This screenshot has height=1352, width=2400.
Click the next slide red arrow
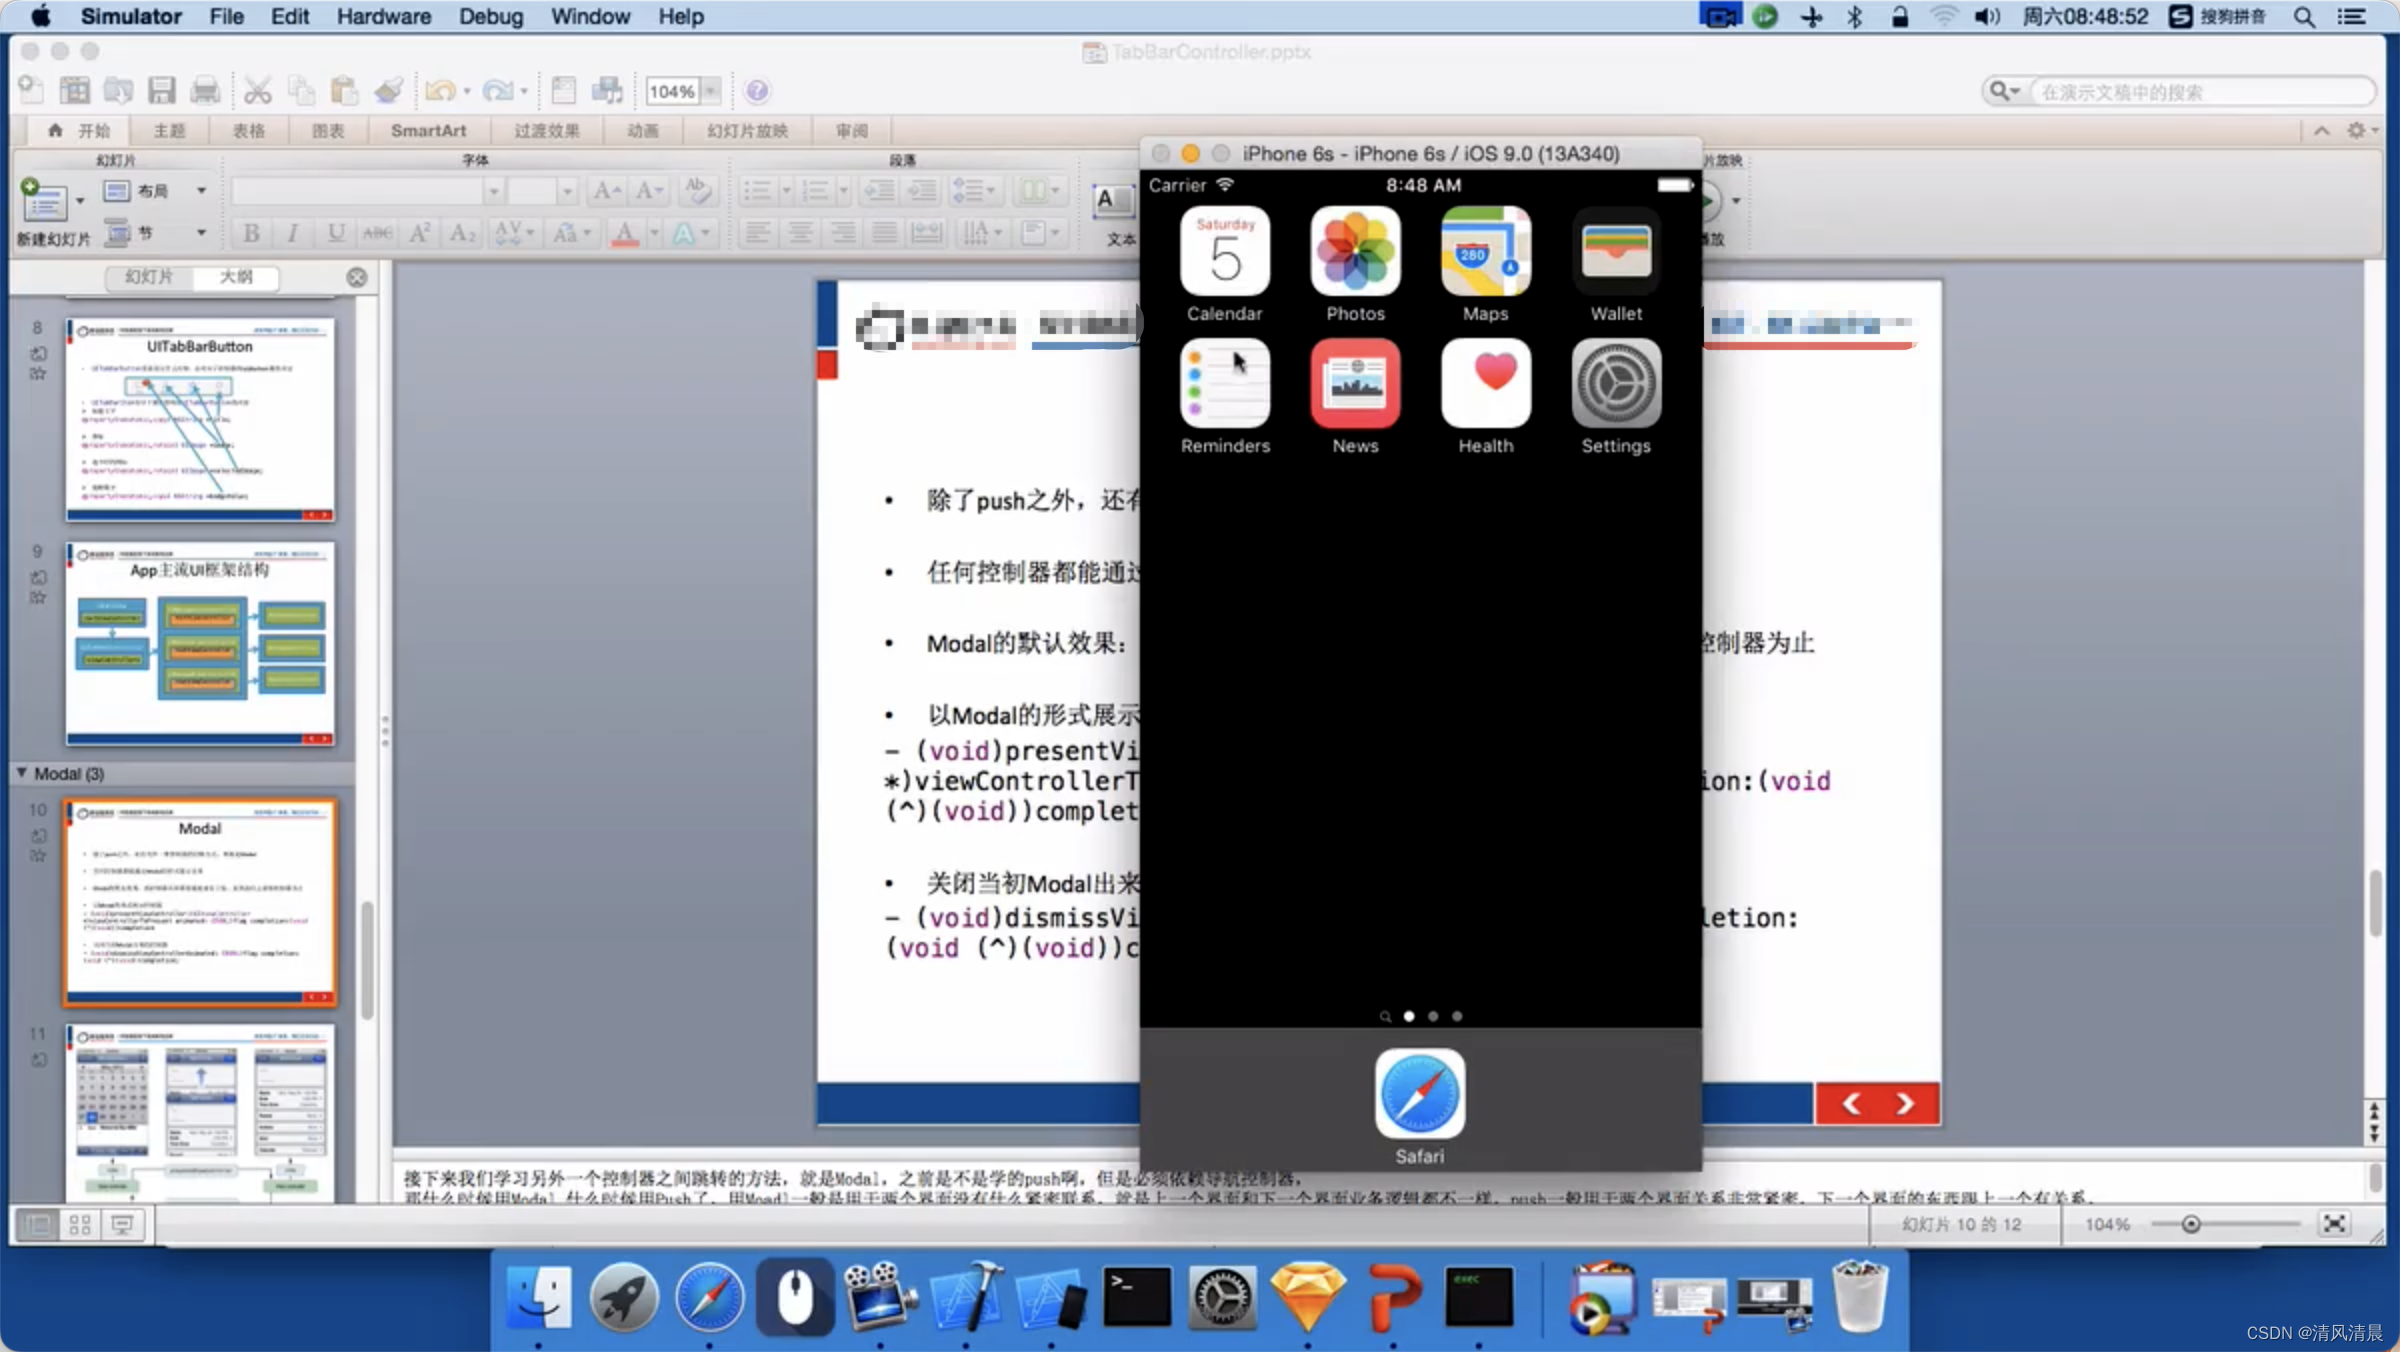click(1905, 1103)
